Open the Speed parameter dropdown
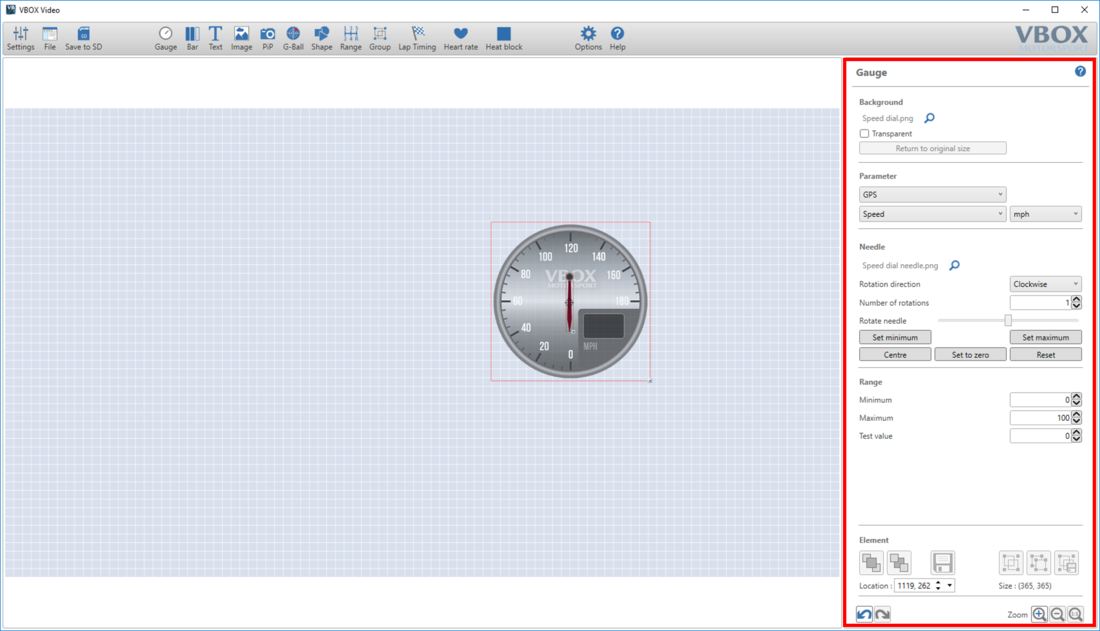1100x631 pixels. click(x=932, y=214)
